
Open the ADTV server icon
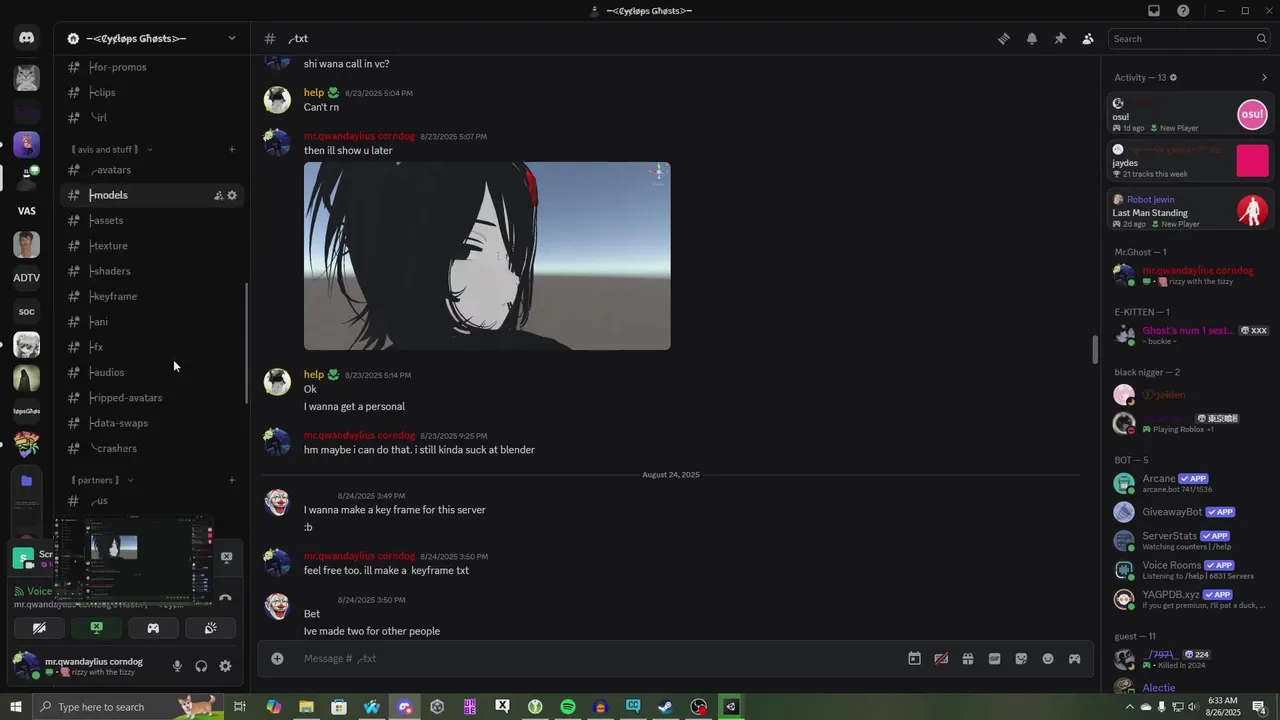tap(27, 278)
